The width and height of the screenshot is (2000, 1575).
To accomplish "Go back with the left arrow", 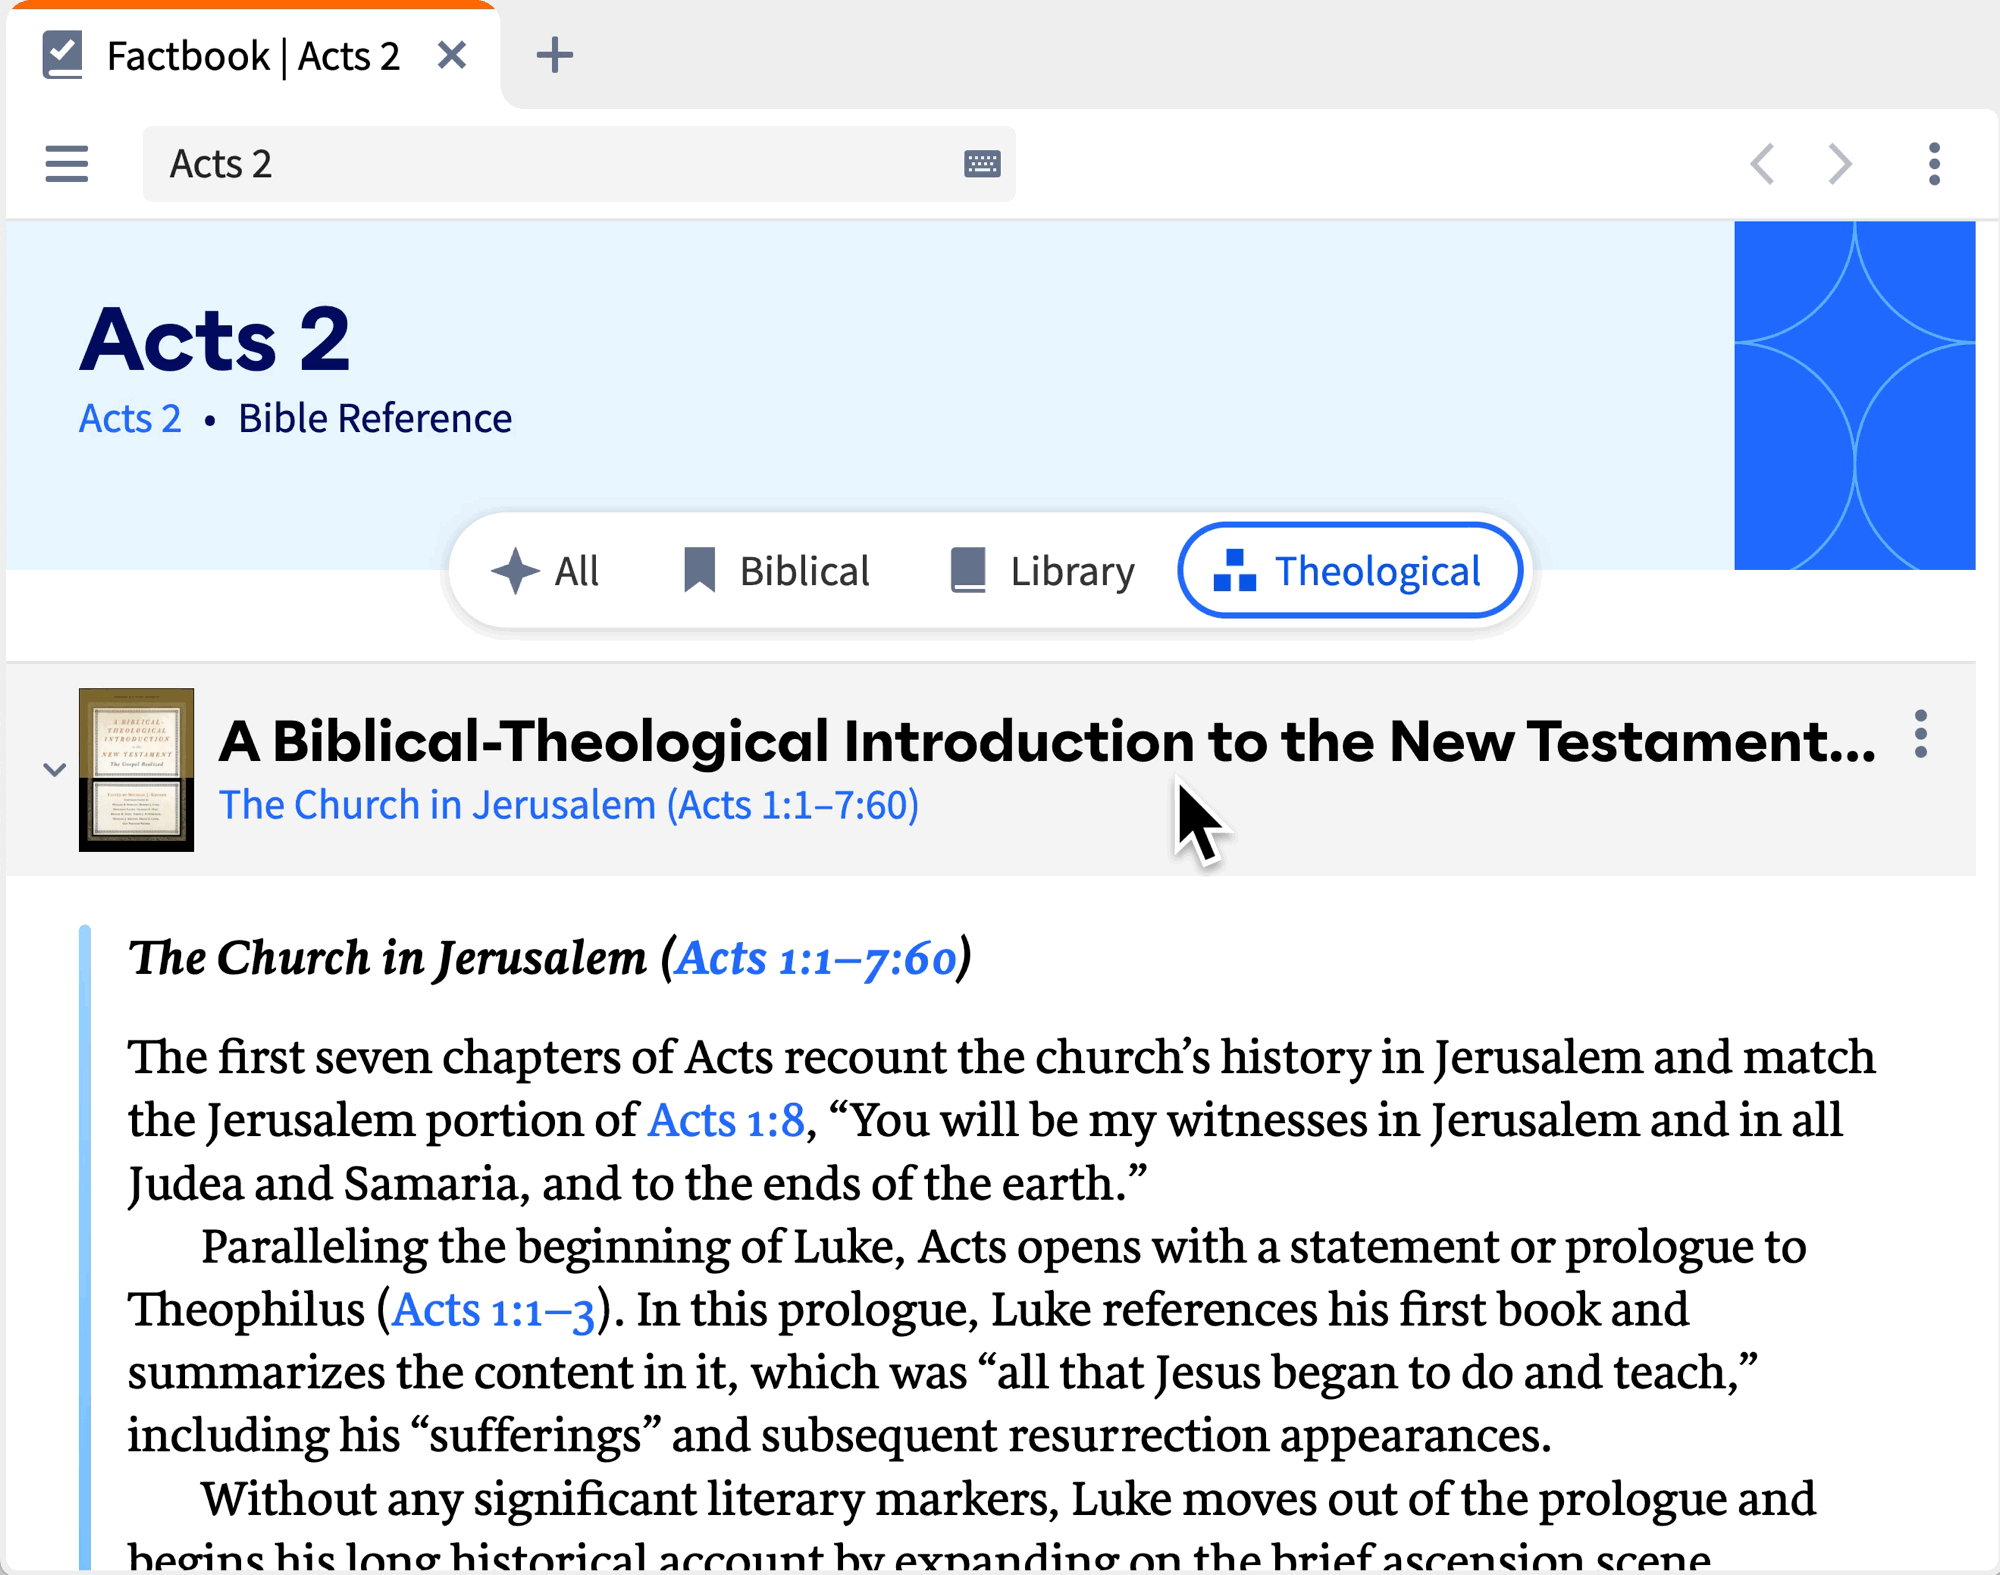I will coord(1763,164).
